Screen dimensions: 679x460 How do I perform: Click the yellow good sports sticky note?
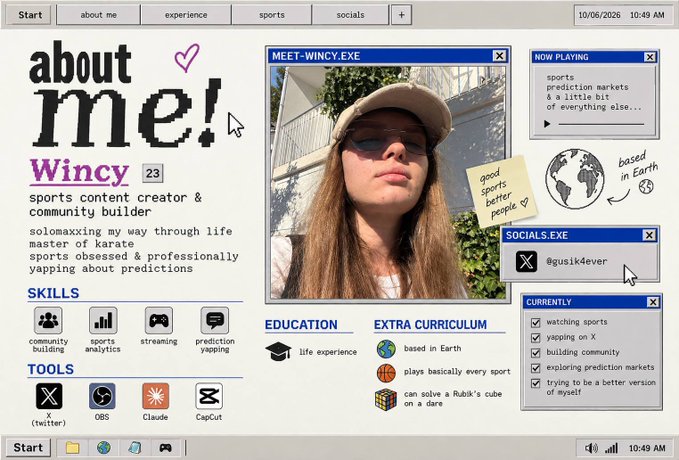[501, 191]
